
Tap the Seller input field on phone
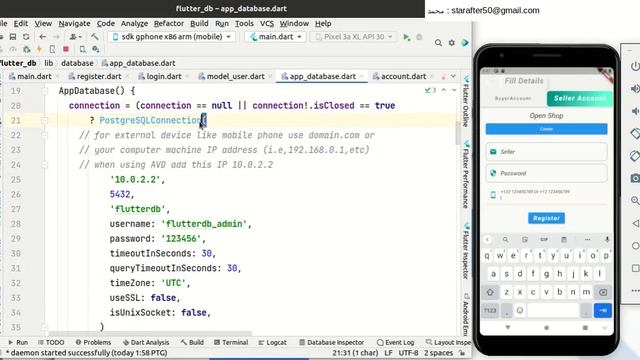point(546,152)
